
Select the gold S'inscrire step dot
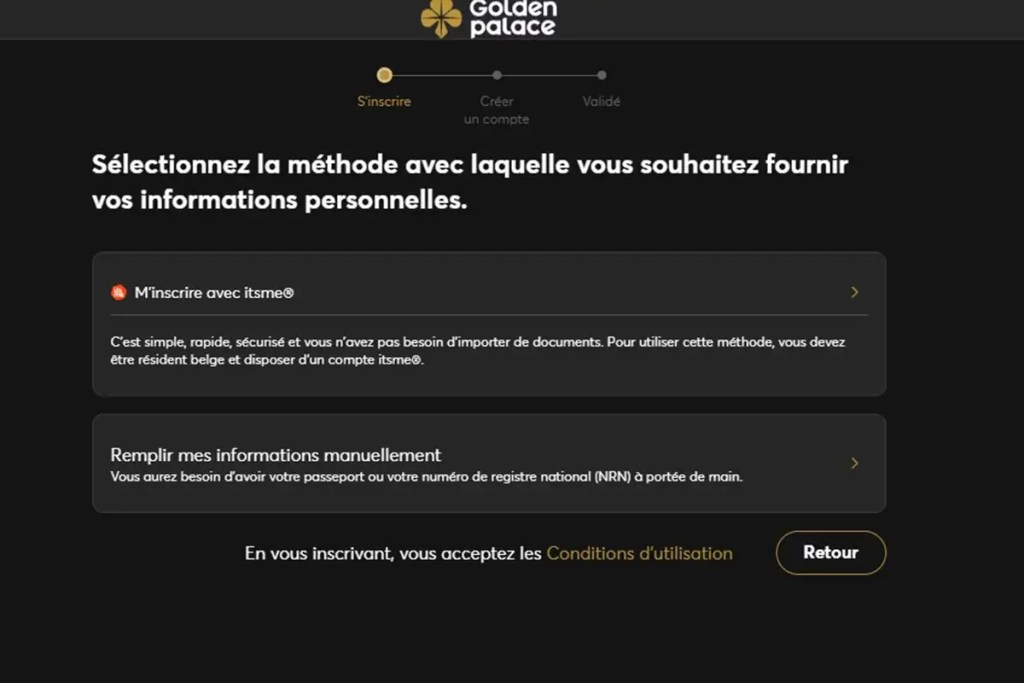(384, 75)
